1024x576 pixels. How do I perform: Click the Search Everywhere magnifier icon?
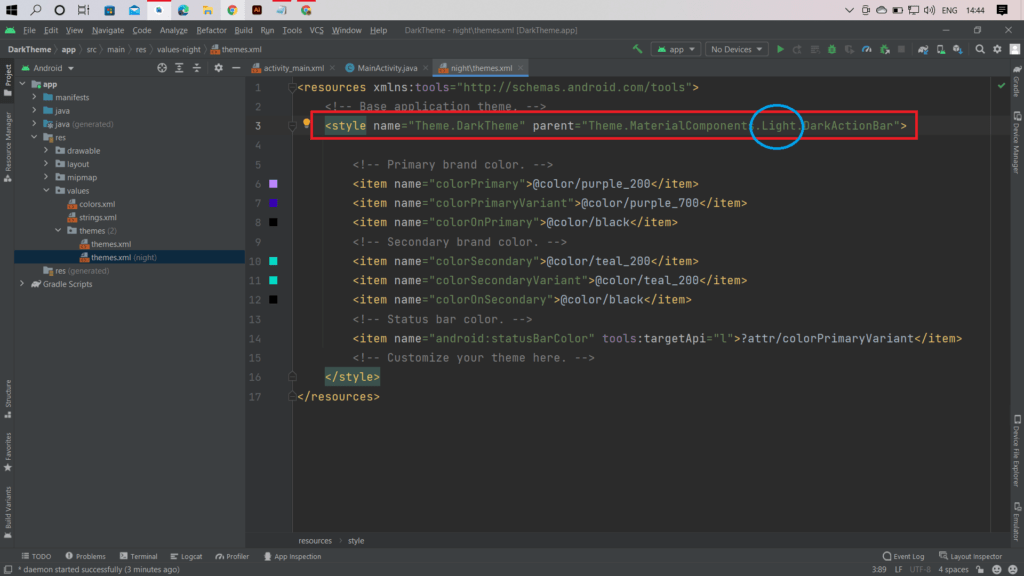[981, 49]
